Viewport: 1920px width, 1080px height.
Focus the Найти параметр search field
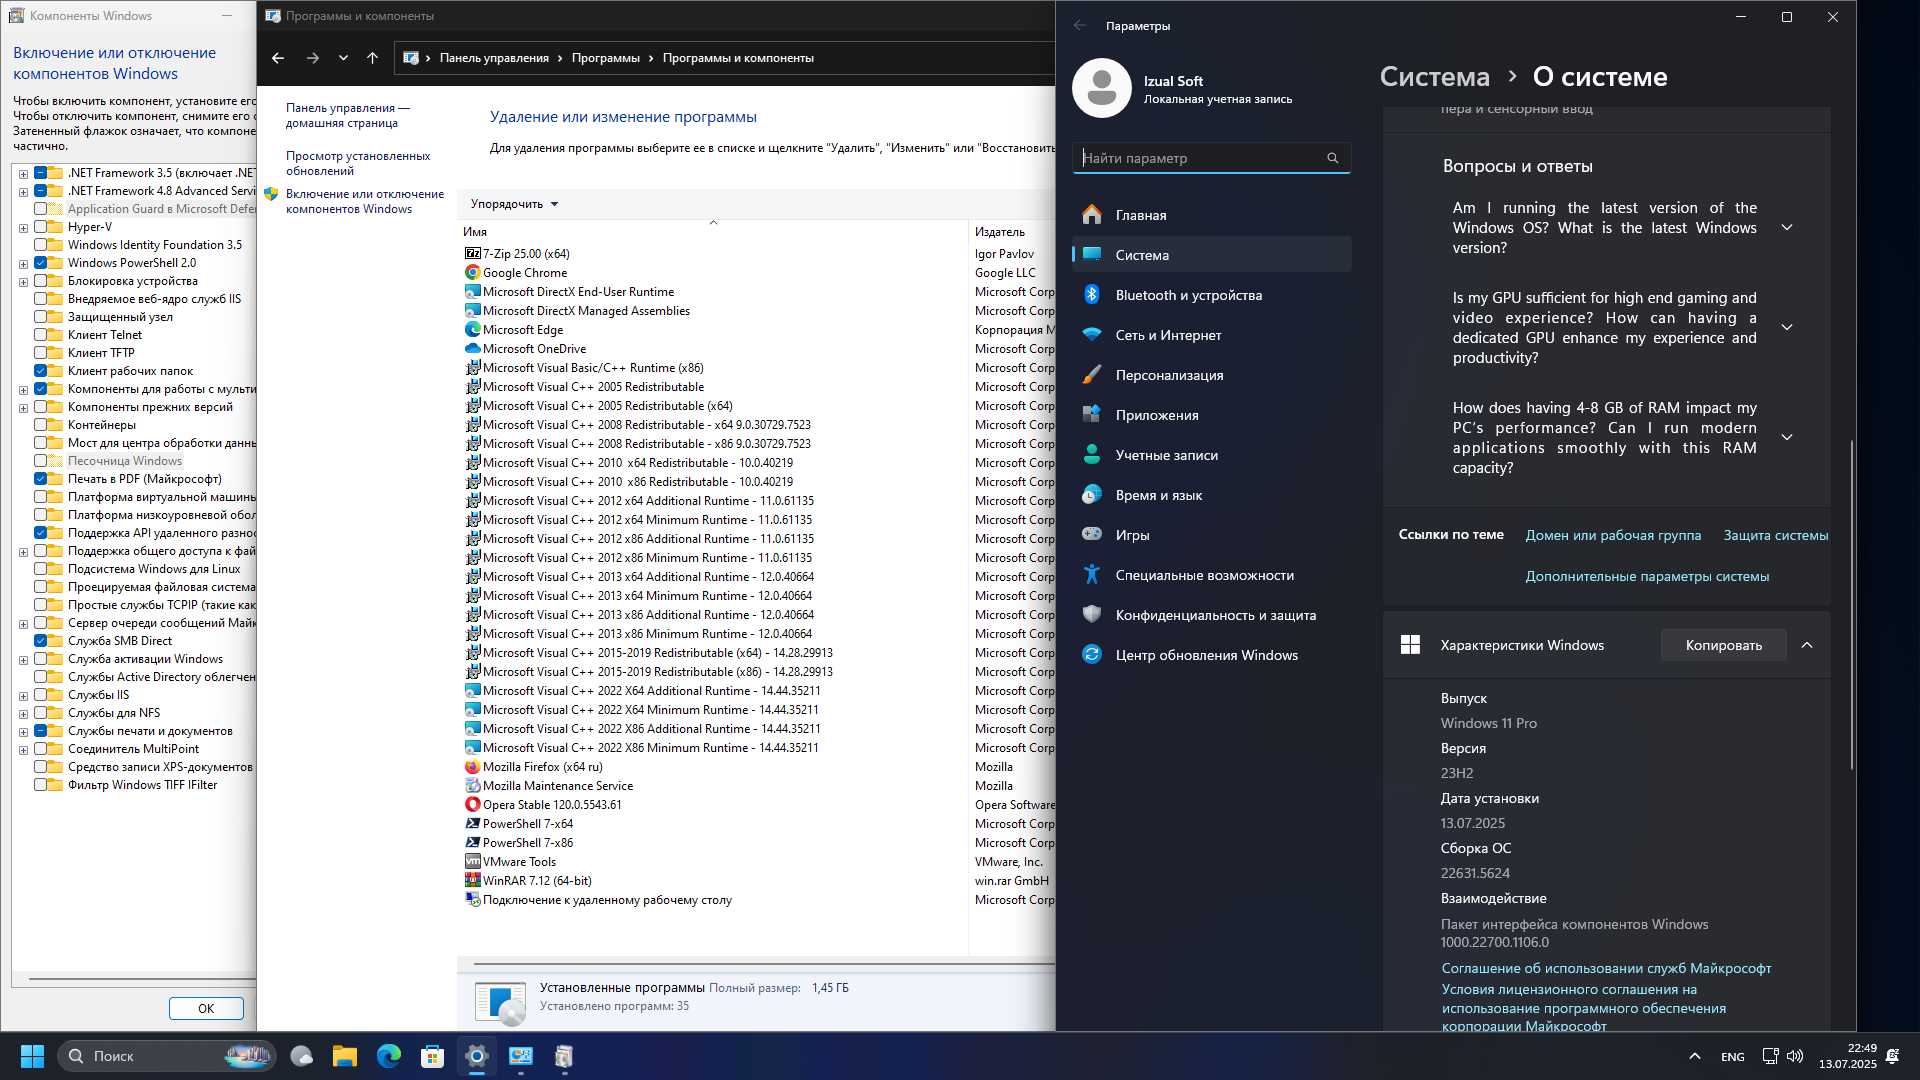tap(1212, 158)
